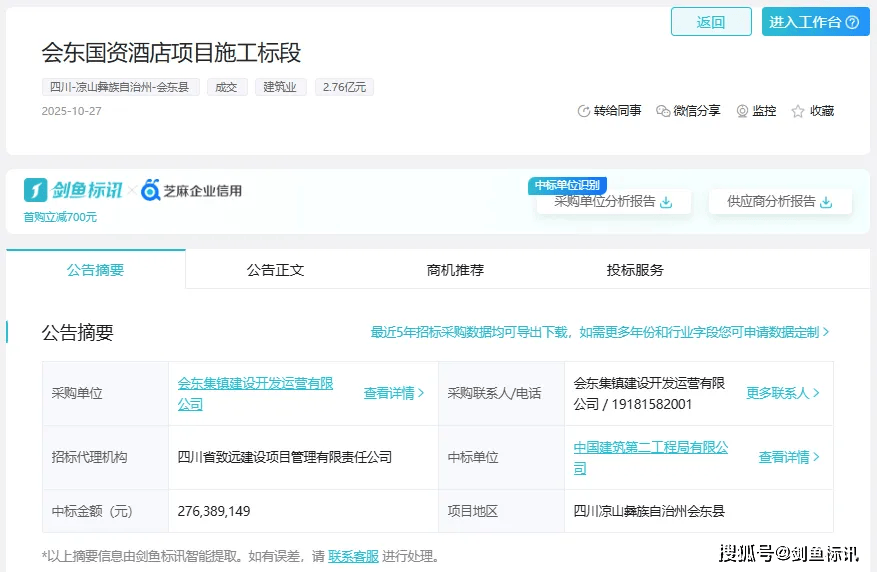Select the 投标服务 tab

(x=635, y=270)
